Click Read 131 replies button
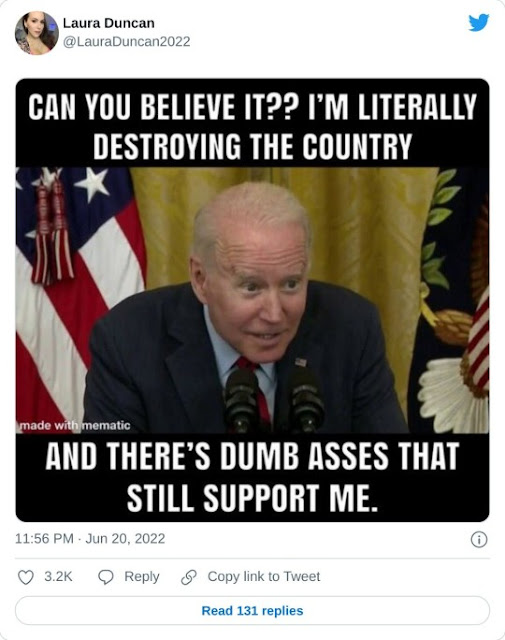 (x=252, y=611)
